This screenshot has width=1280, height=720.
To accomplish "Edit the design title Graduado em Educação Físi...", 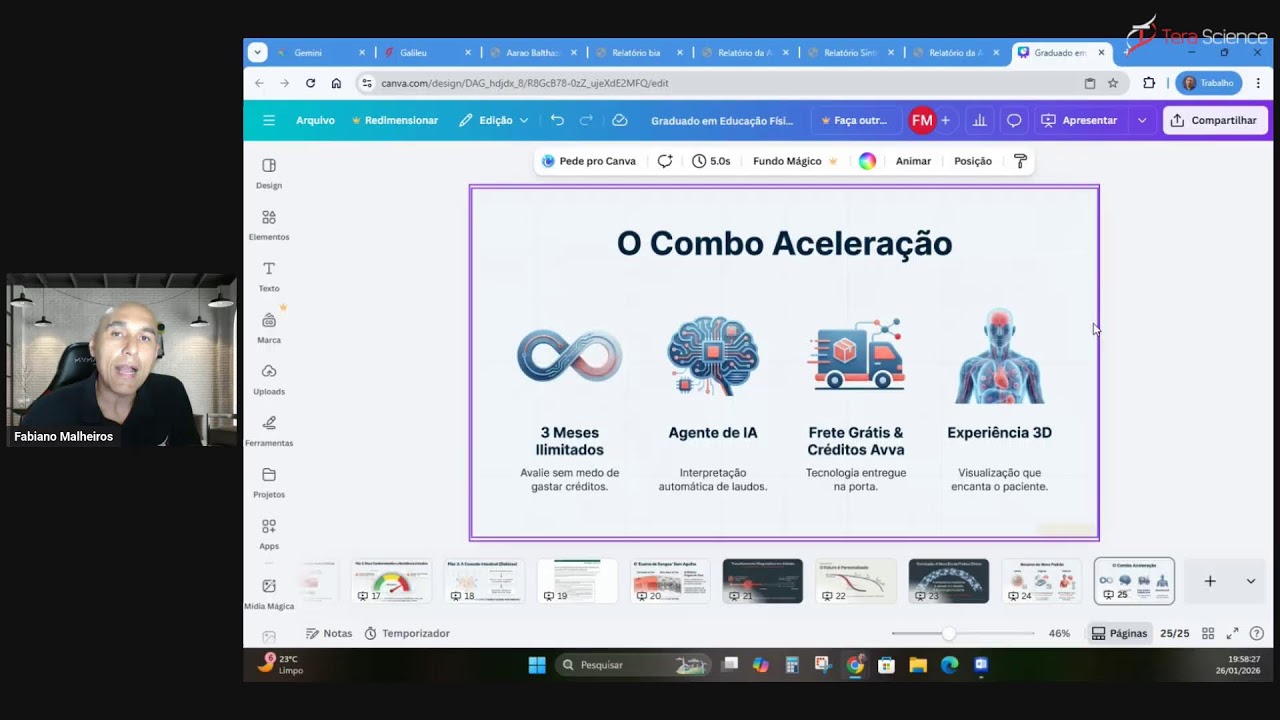I will 722,121.
